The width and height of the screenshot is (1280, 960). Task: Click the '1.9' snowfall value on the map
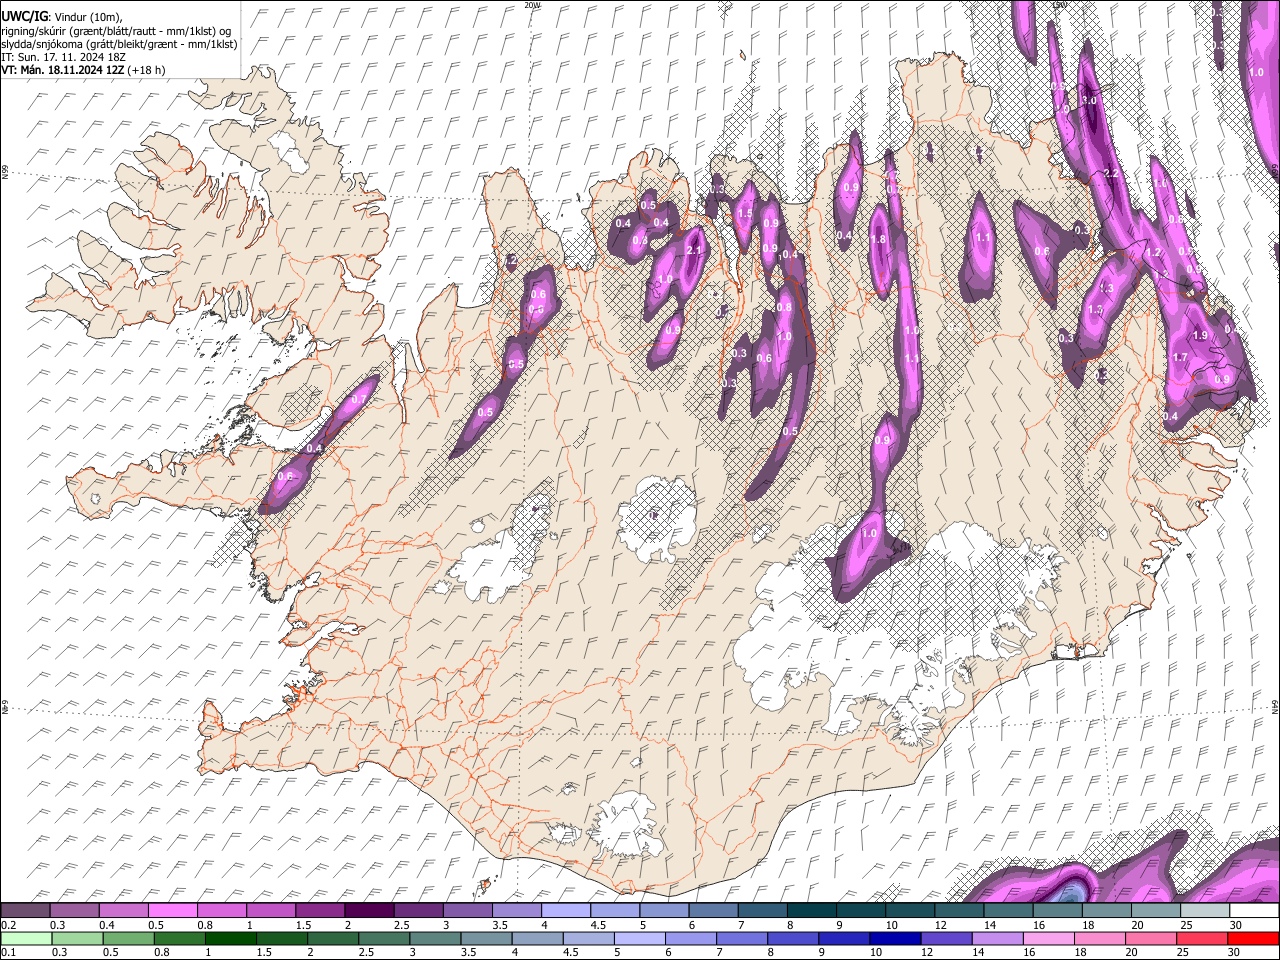click(1201, 335)
